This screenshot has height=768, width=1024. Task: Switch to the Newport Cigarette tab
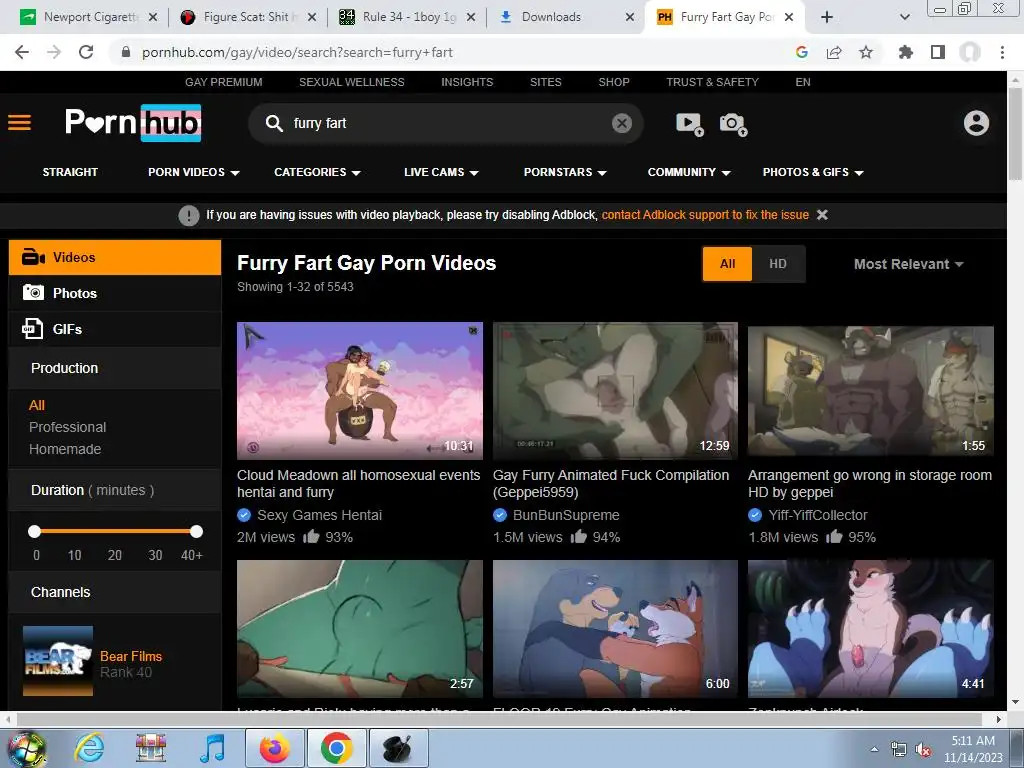91,17
